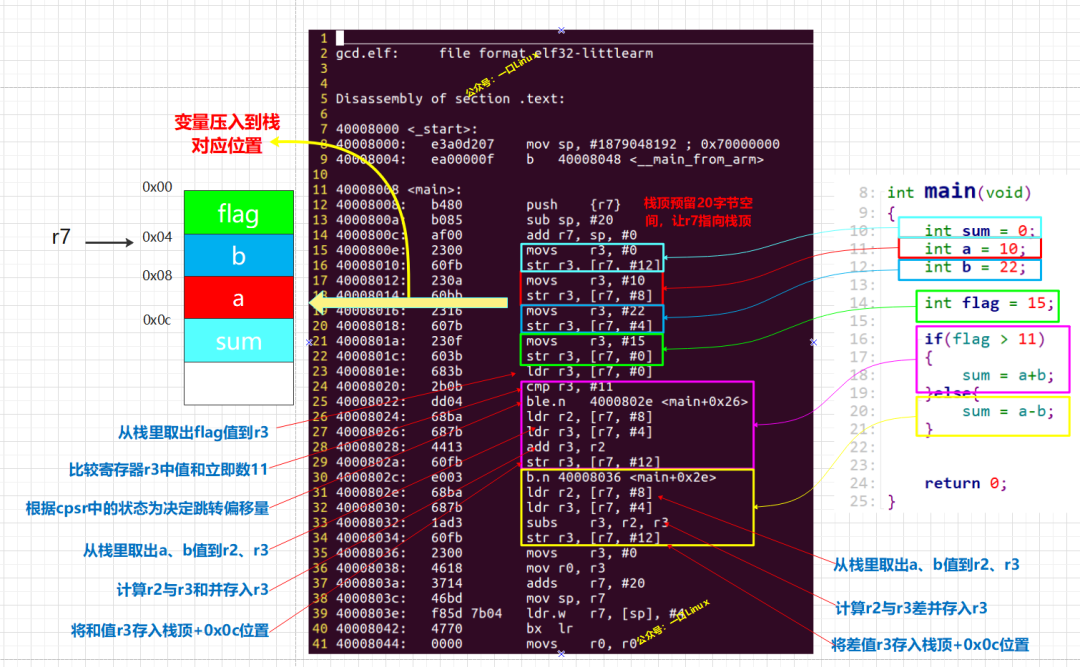Click the branch to __main_from_arm line
Screen dimensions: 1080x667
[645, 159]
